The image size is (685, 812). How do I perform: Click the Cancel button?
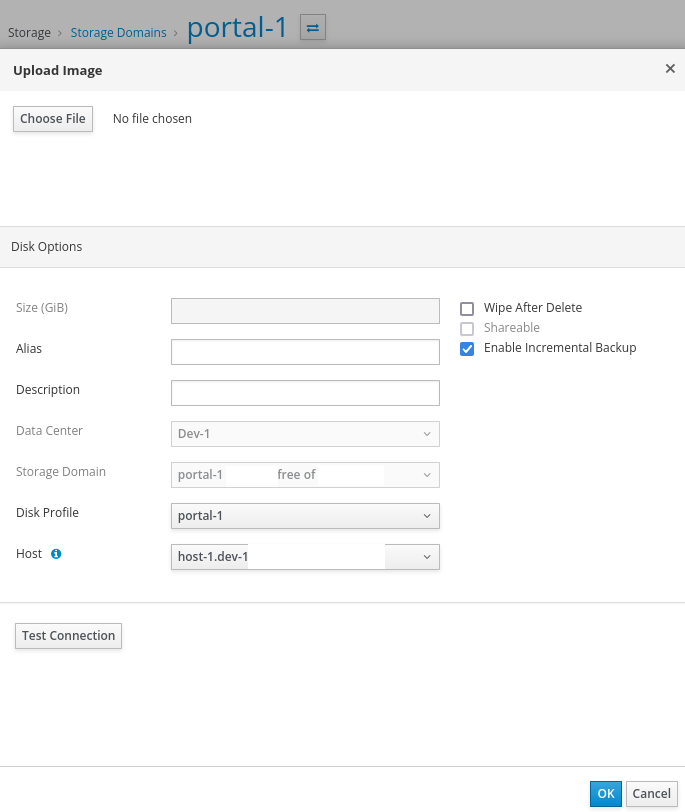point(652,794)
